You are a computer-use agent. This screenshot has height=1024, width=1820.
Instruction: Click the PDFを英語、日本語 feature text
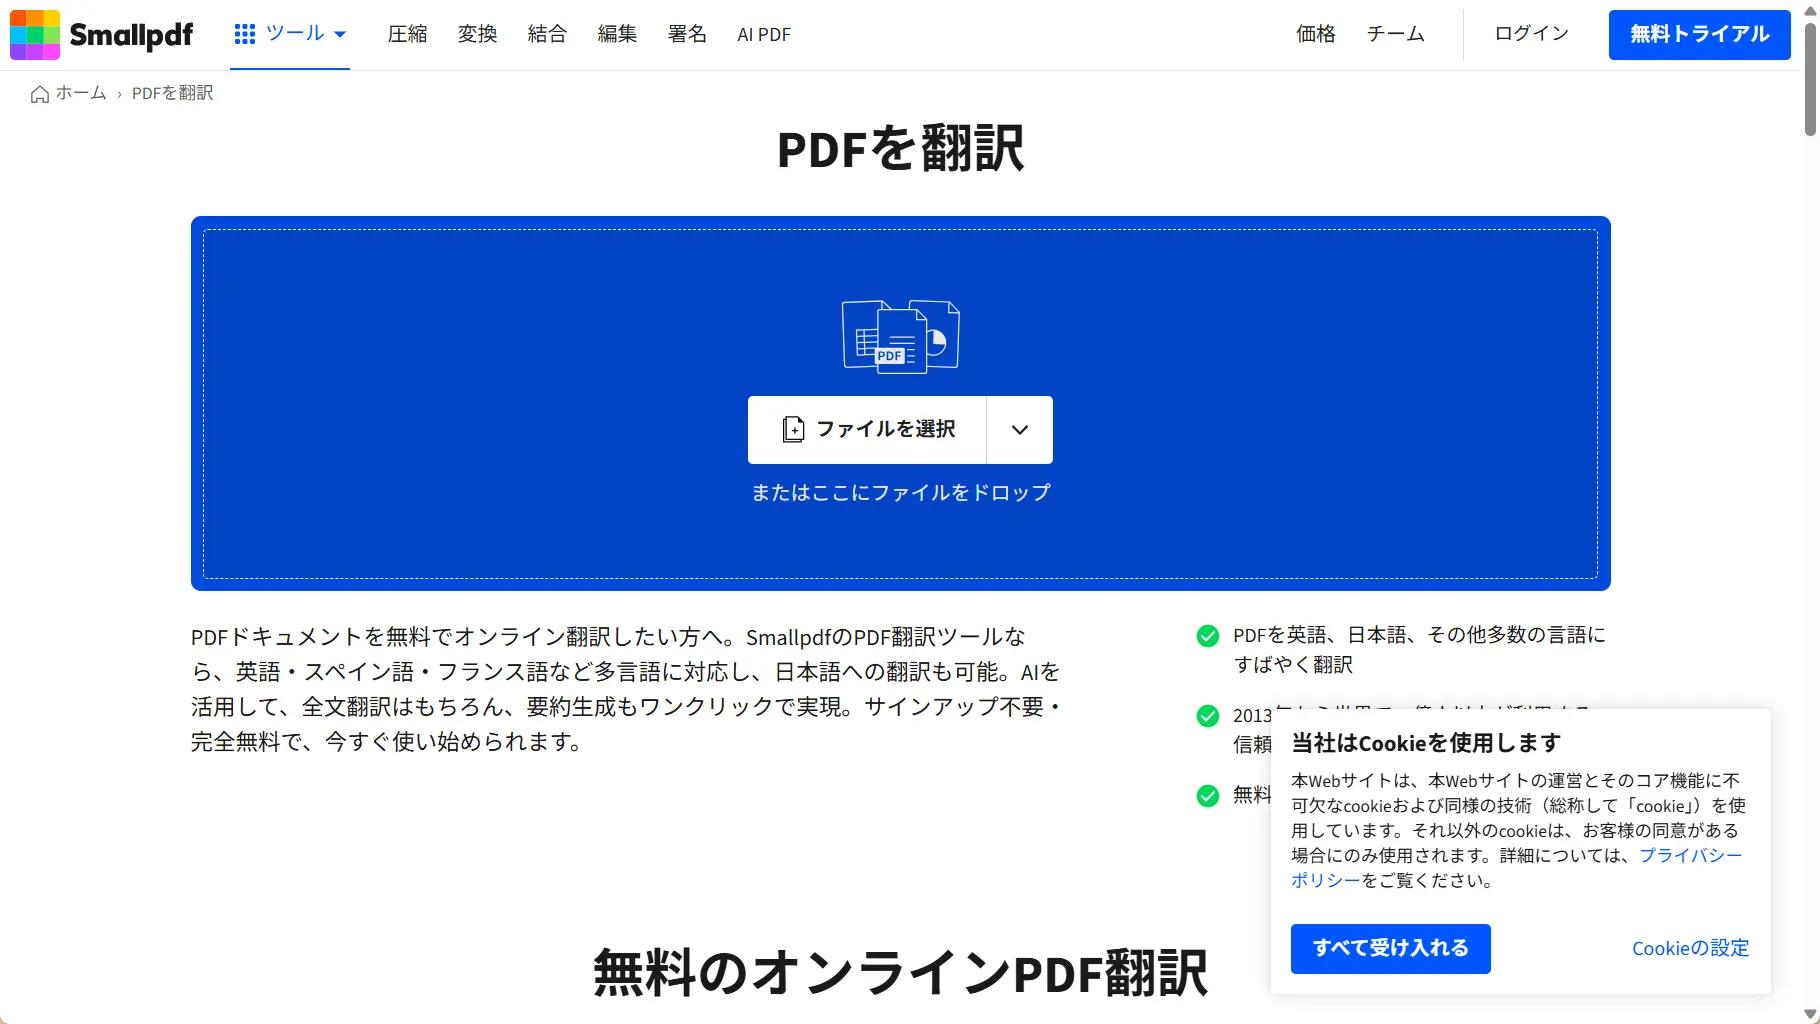(1419, 650)
